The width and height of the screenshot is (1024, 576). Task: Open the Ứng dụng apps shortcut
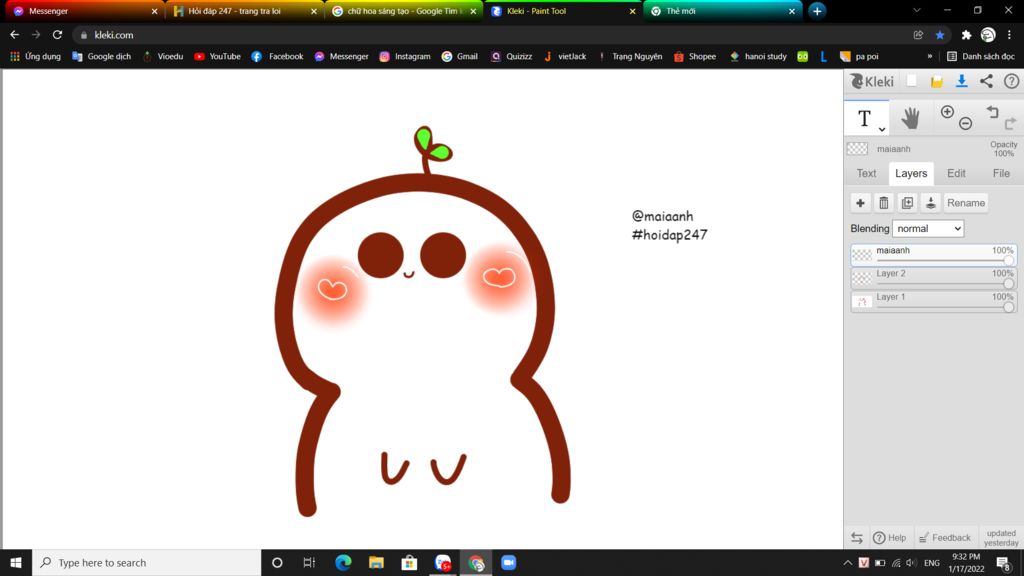(x=35, y=57)
